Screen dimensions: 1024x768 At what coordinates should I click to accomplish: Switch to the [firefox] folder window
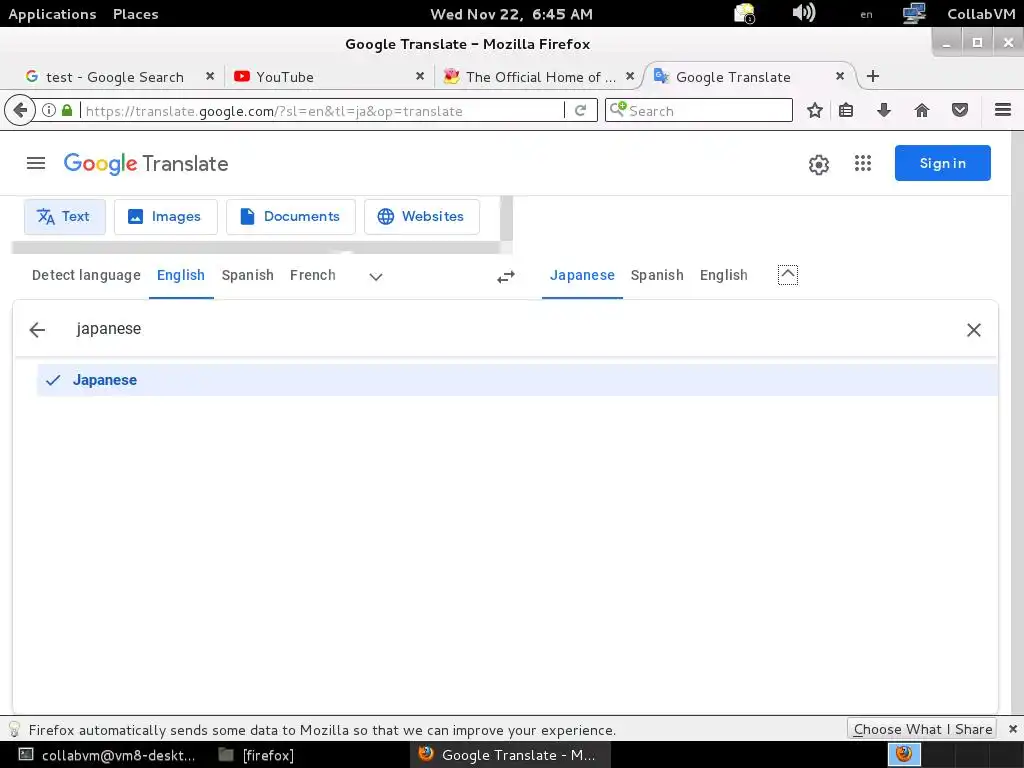click(x=256, y=755)
